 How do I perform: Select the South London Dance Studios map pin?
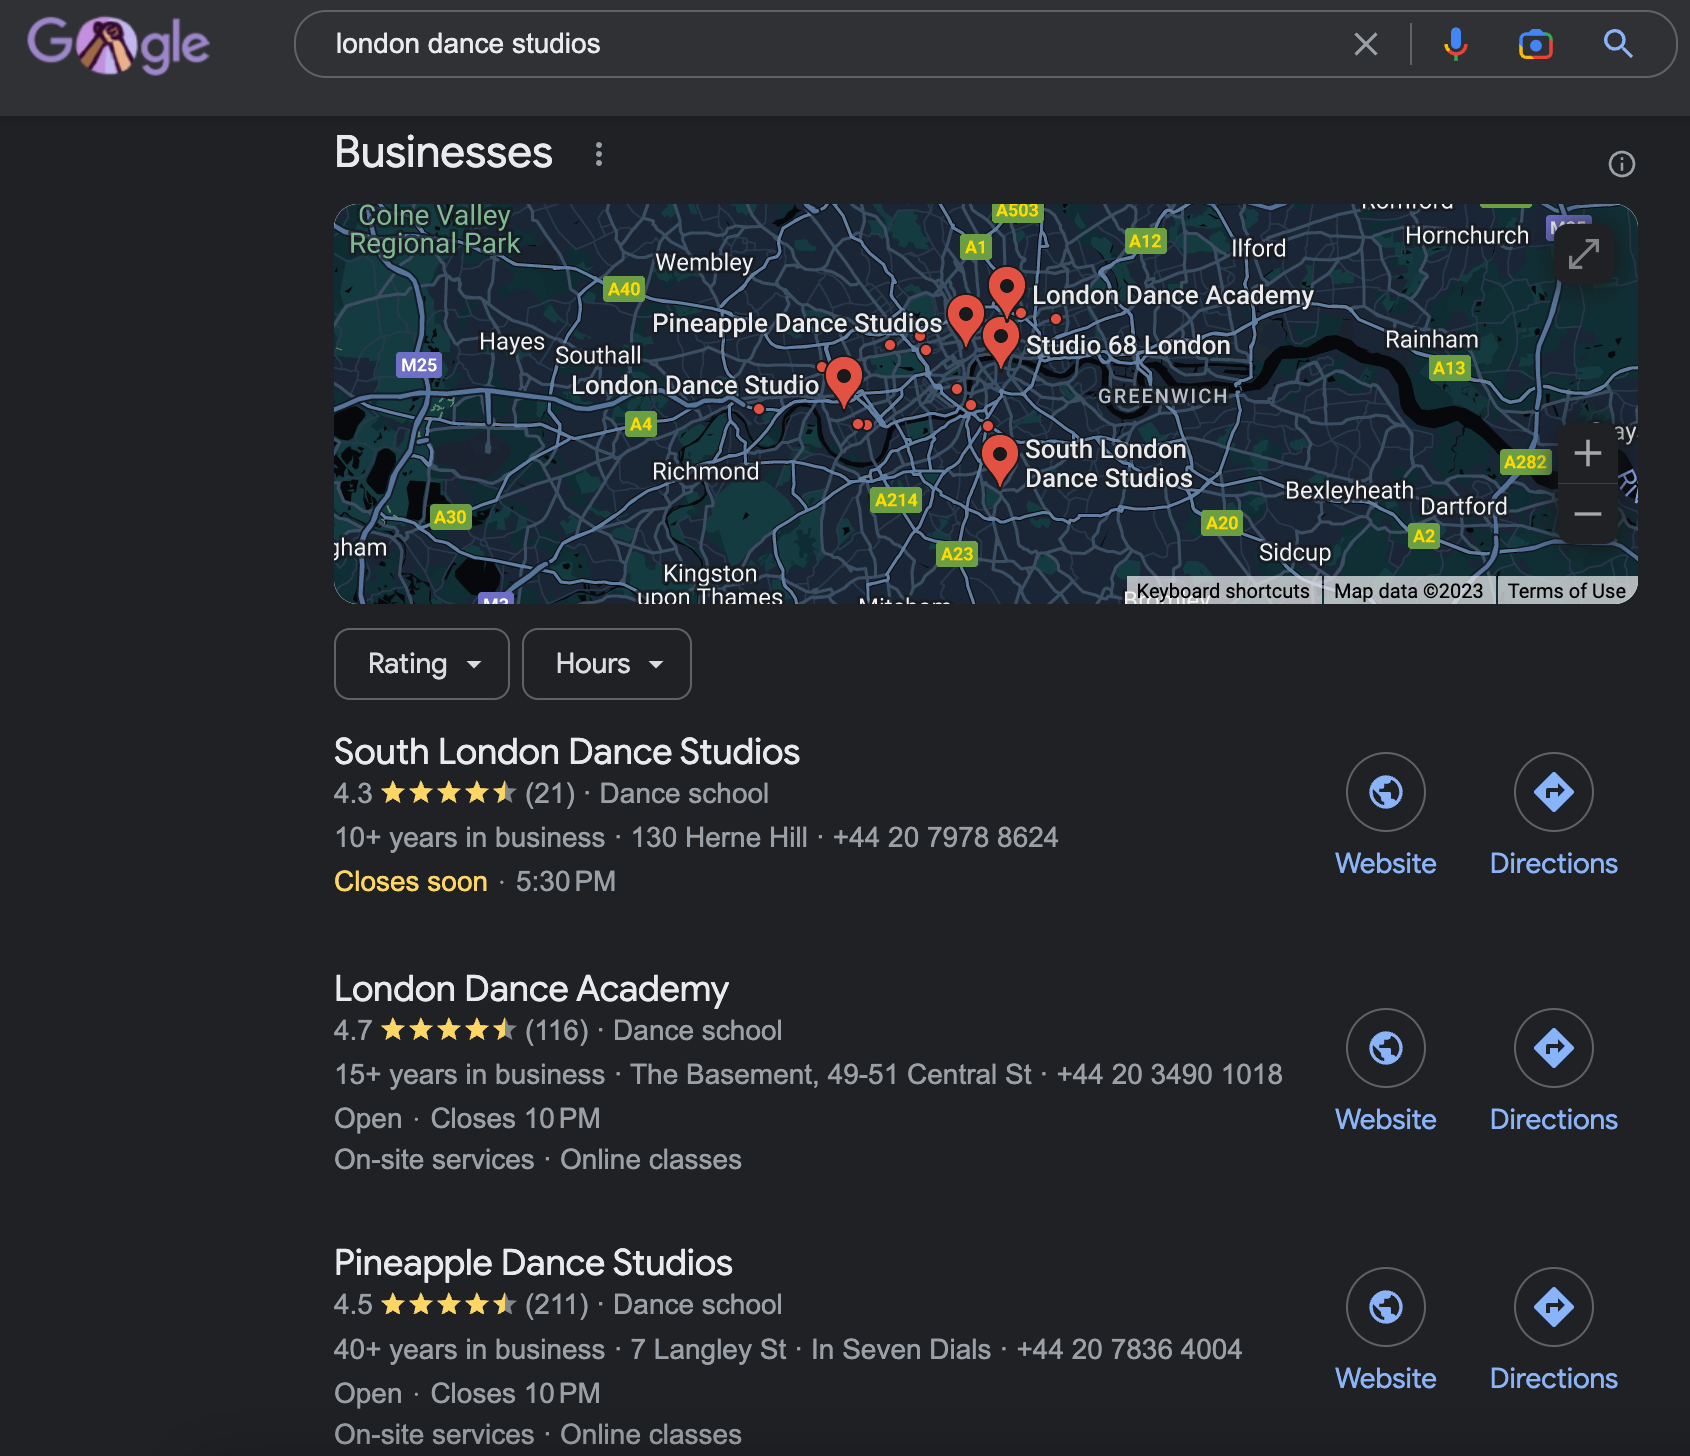999,459
